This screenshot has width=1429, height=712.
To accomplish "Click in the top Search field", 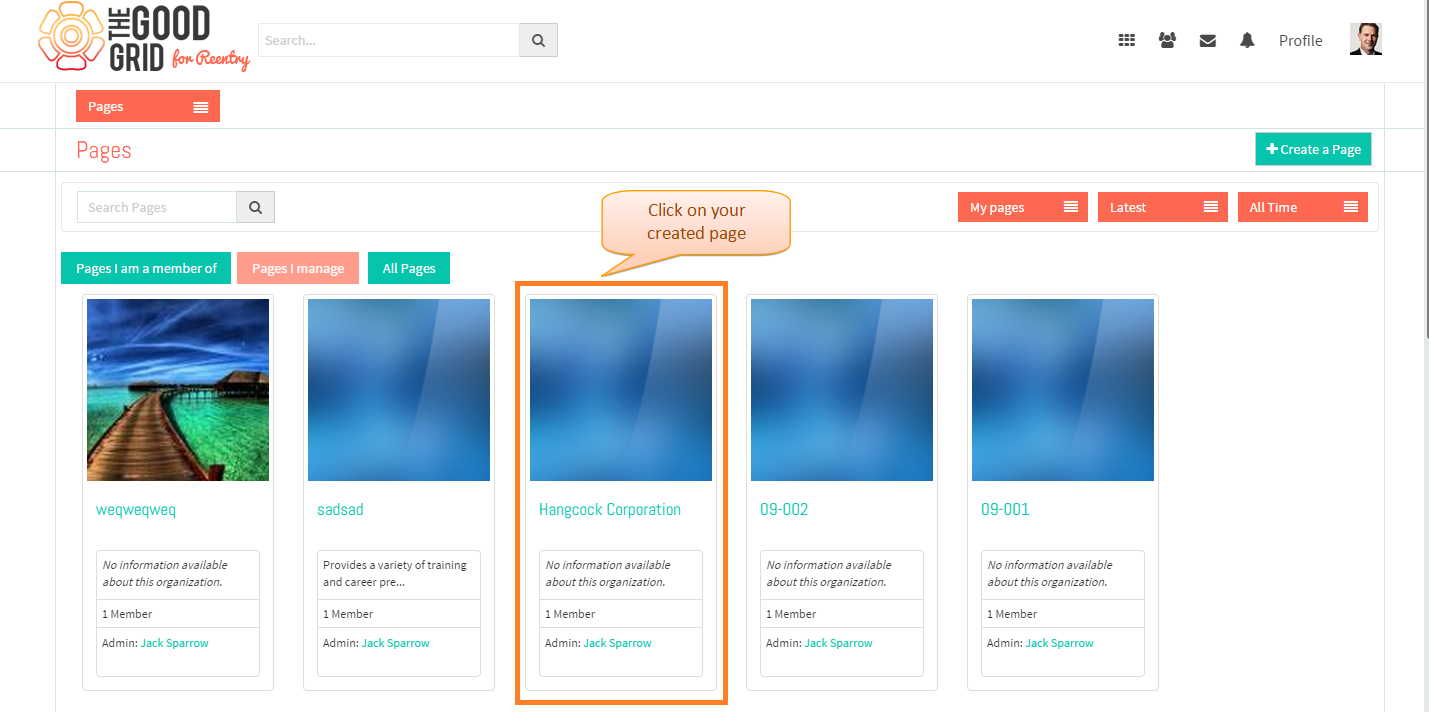I will (389, 40).
